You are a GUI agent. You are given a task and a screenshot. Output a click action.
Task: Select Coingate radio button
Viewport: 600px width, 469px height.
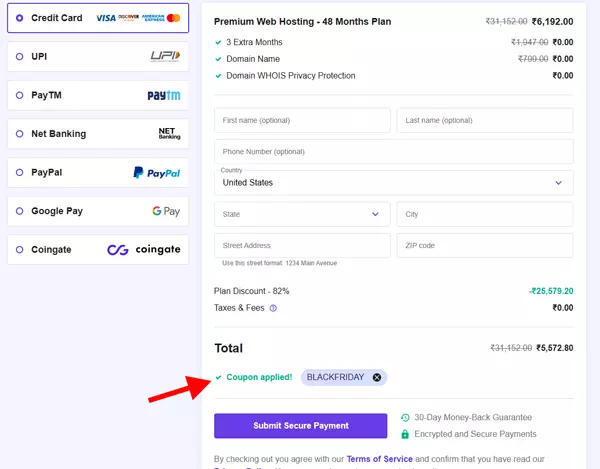[x=19, y=250]
